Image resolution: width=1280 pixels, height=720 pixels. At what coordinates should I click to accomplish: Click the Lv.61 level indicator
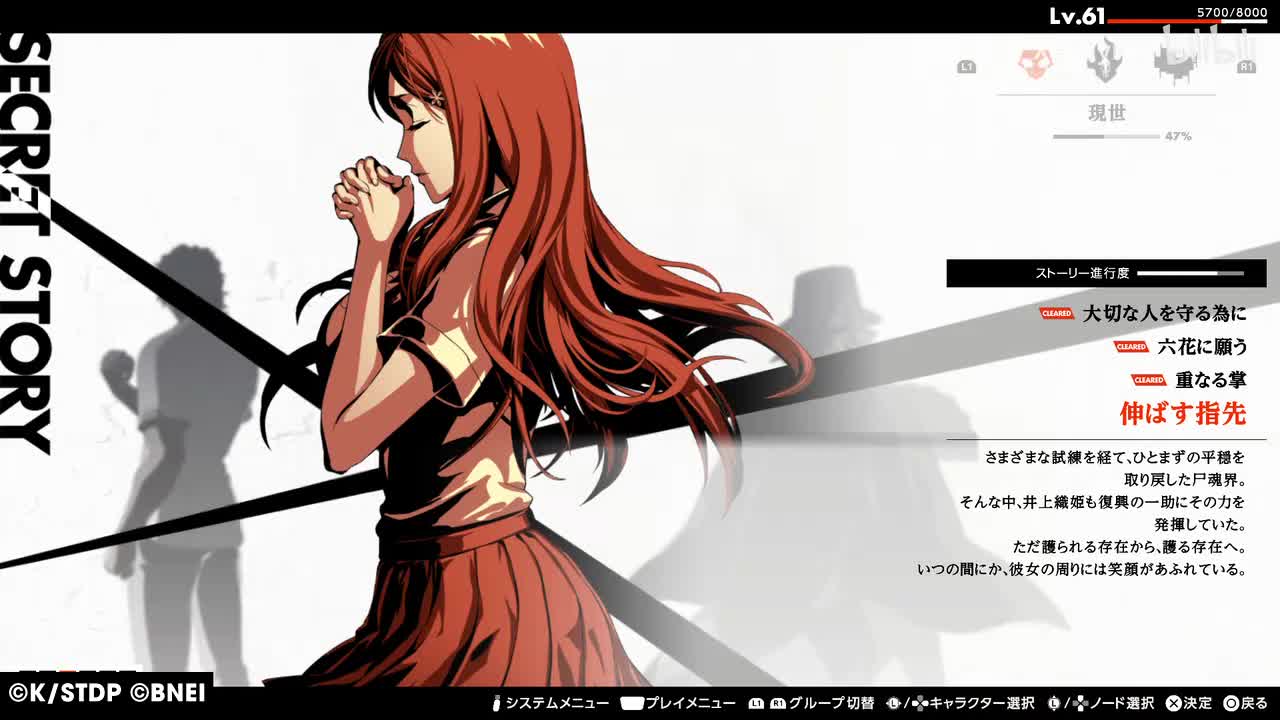[1076, 16]
